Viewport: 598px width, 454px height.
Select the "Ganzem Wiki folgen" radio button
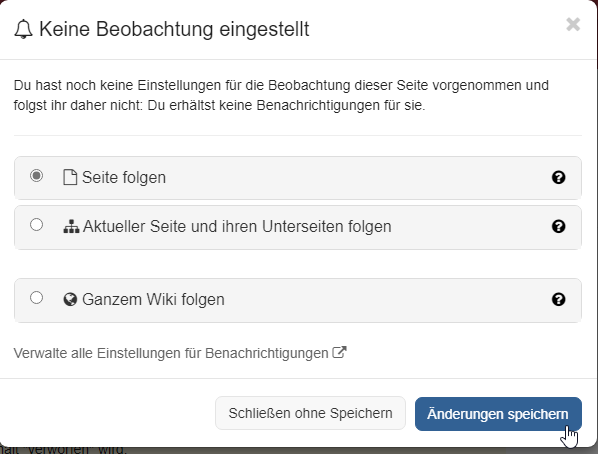(37, 298)
